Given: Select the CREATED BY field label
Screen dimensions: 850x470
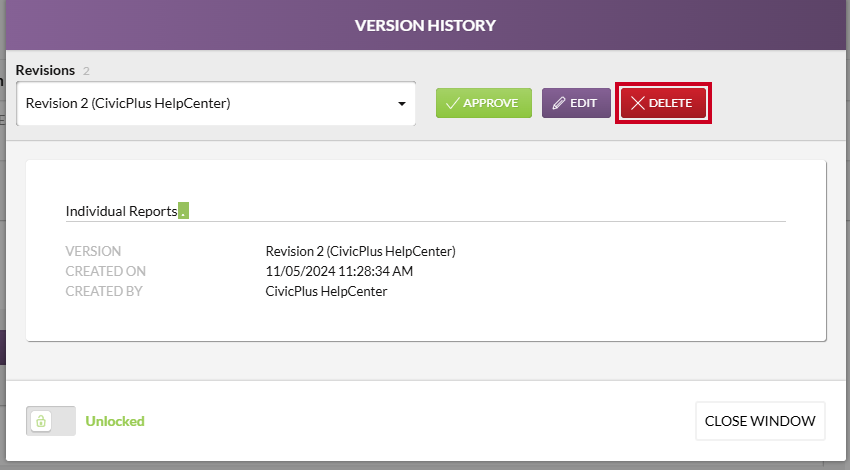Looking at the screenshot, I should coord(104,291).
